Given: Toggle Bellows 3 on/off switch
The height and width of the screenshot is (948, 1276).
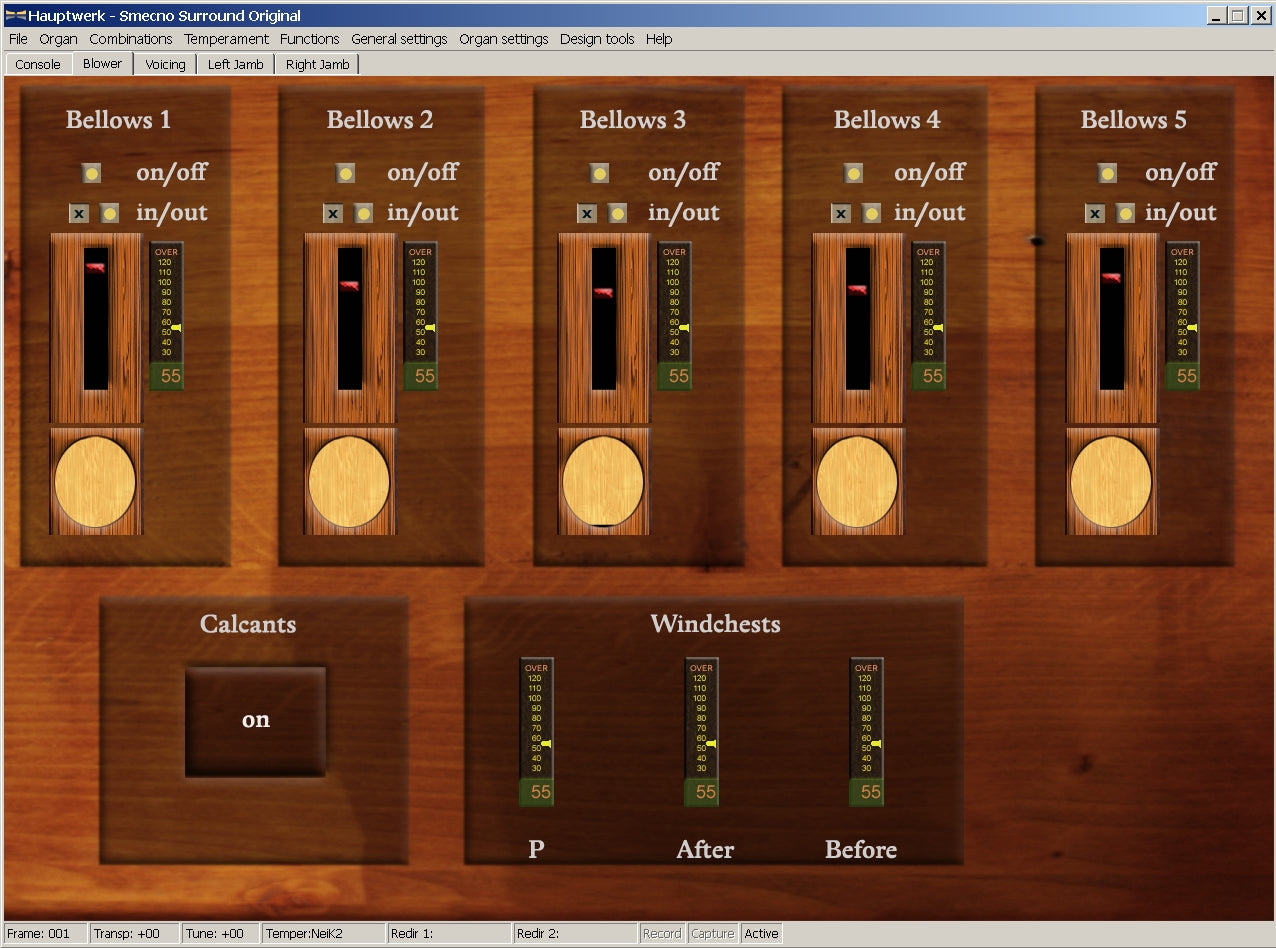Looking at the screenshot, I should tap(599, 173).
